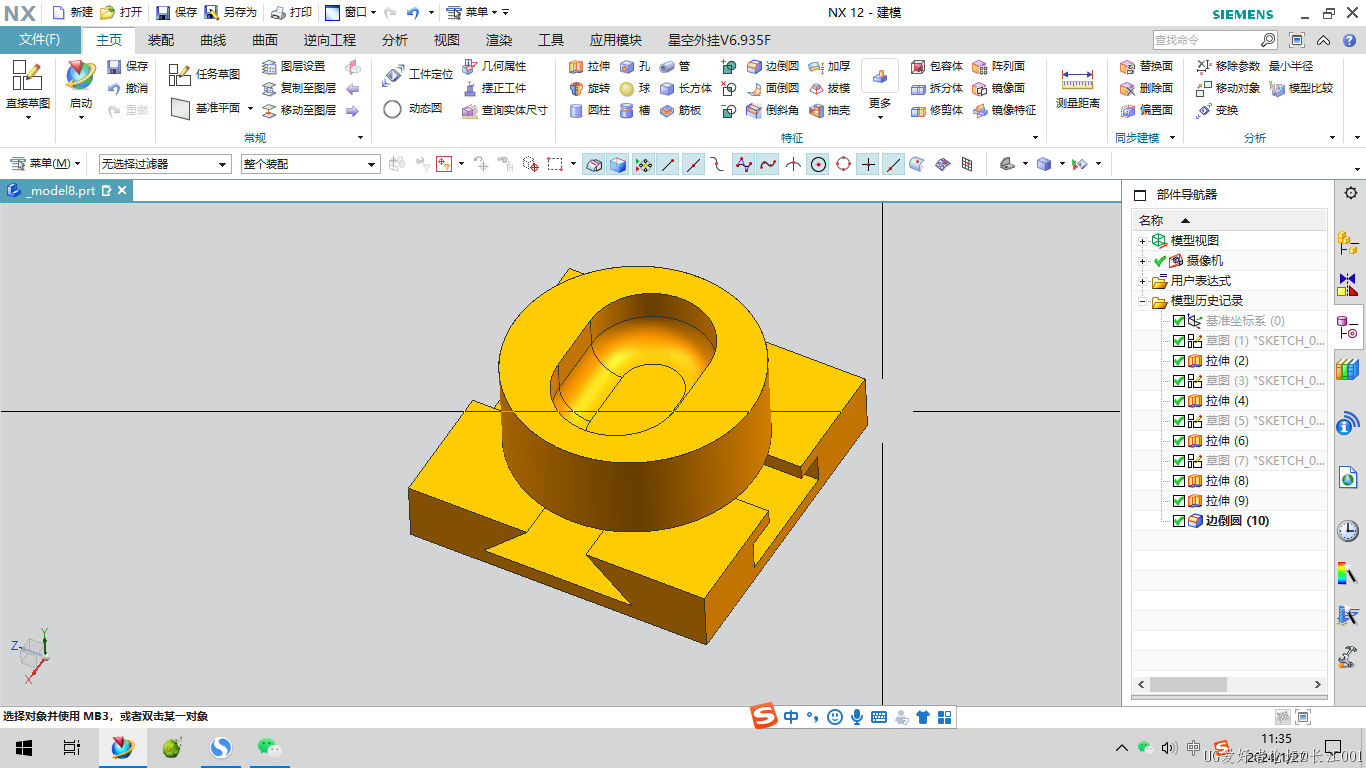
Task: Open the 文件(F) file tab
Action: coord(40,40)
